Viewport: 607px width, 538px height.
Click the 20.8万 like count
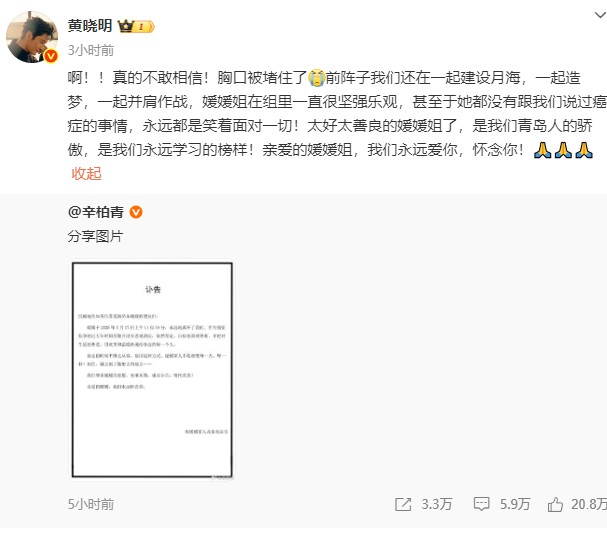tap(589, 504)
